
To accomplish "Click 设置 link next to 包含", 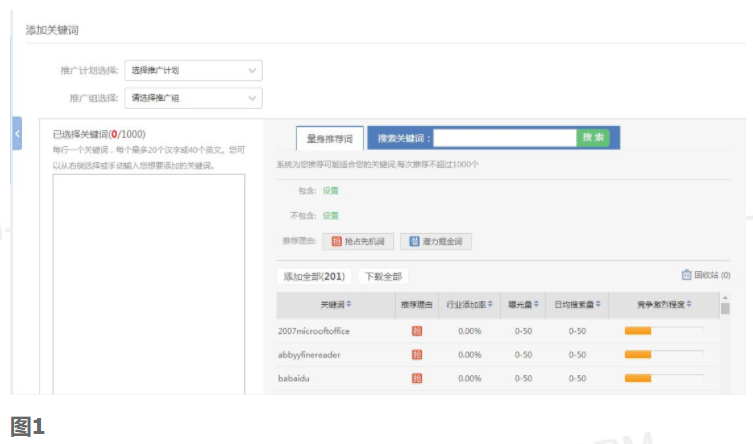I will click(330, 191).
